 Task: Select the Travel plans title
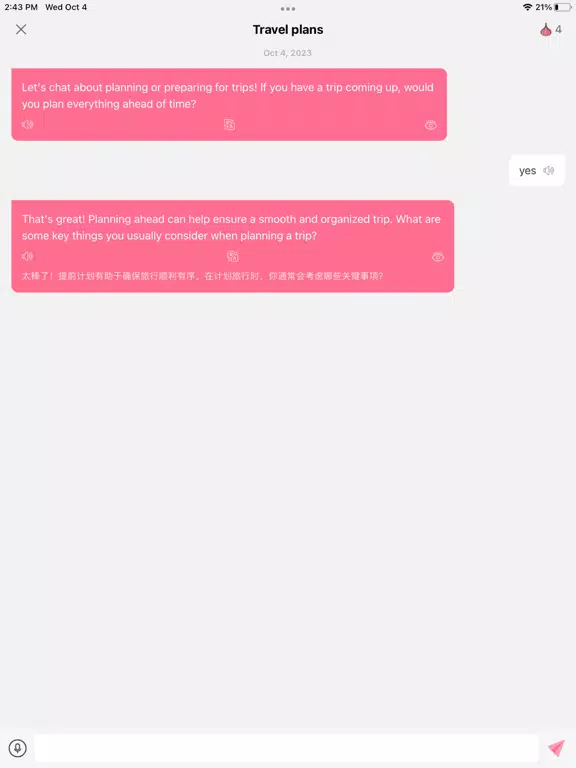click(288, 30)
